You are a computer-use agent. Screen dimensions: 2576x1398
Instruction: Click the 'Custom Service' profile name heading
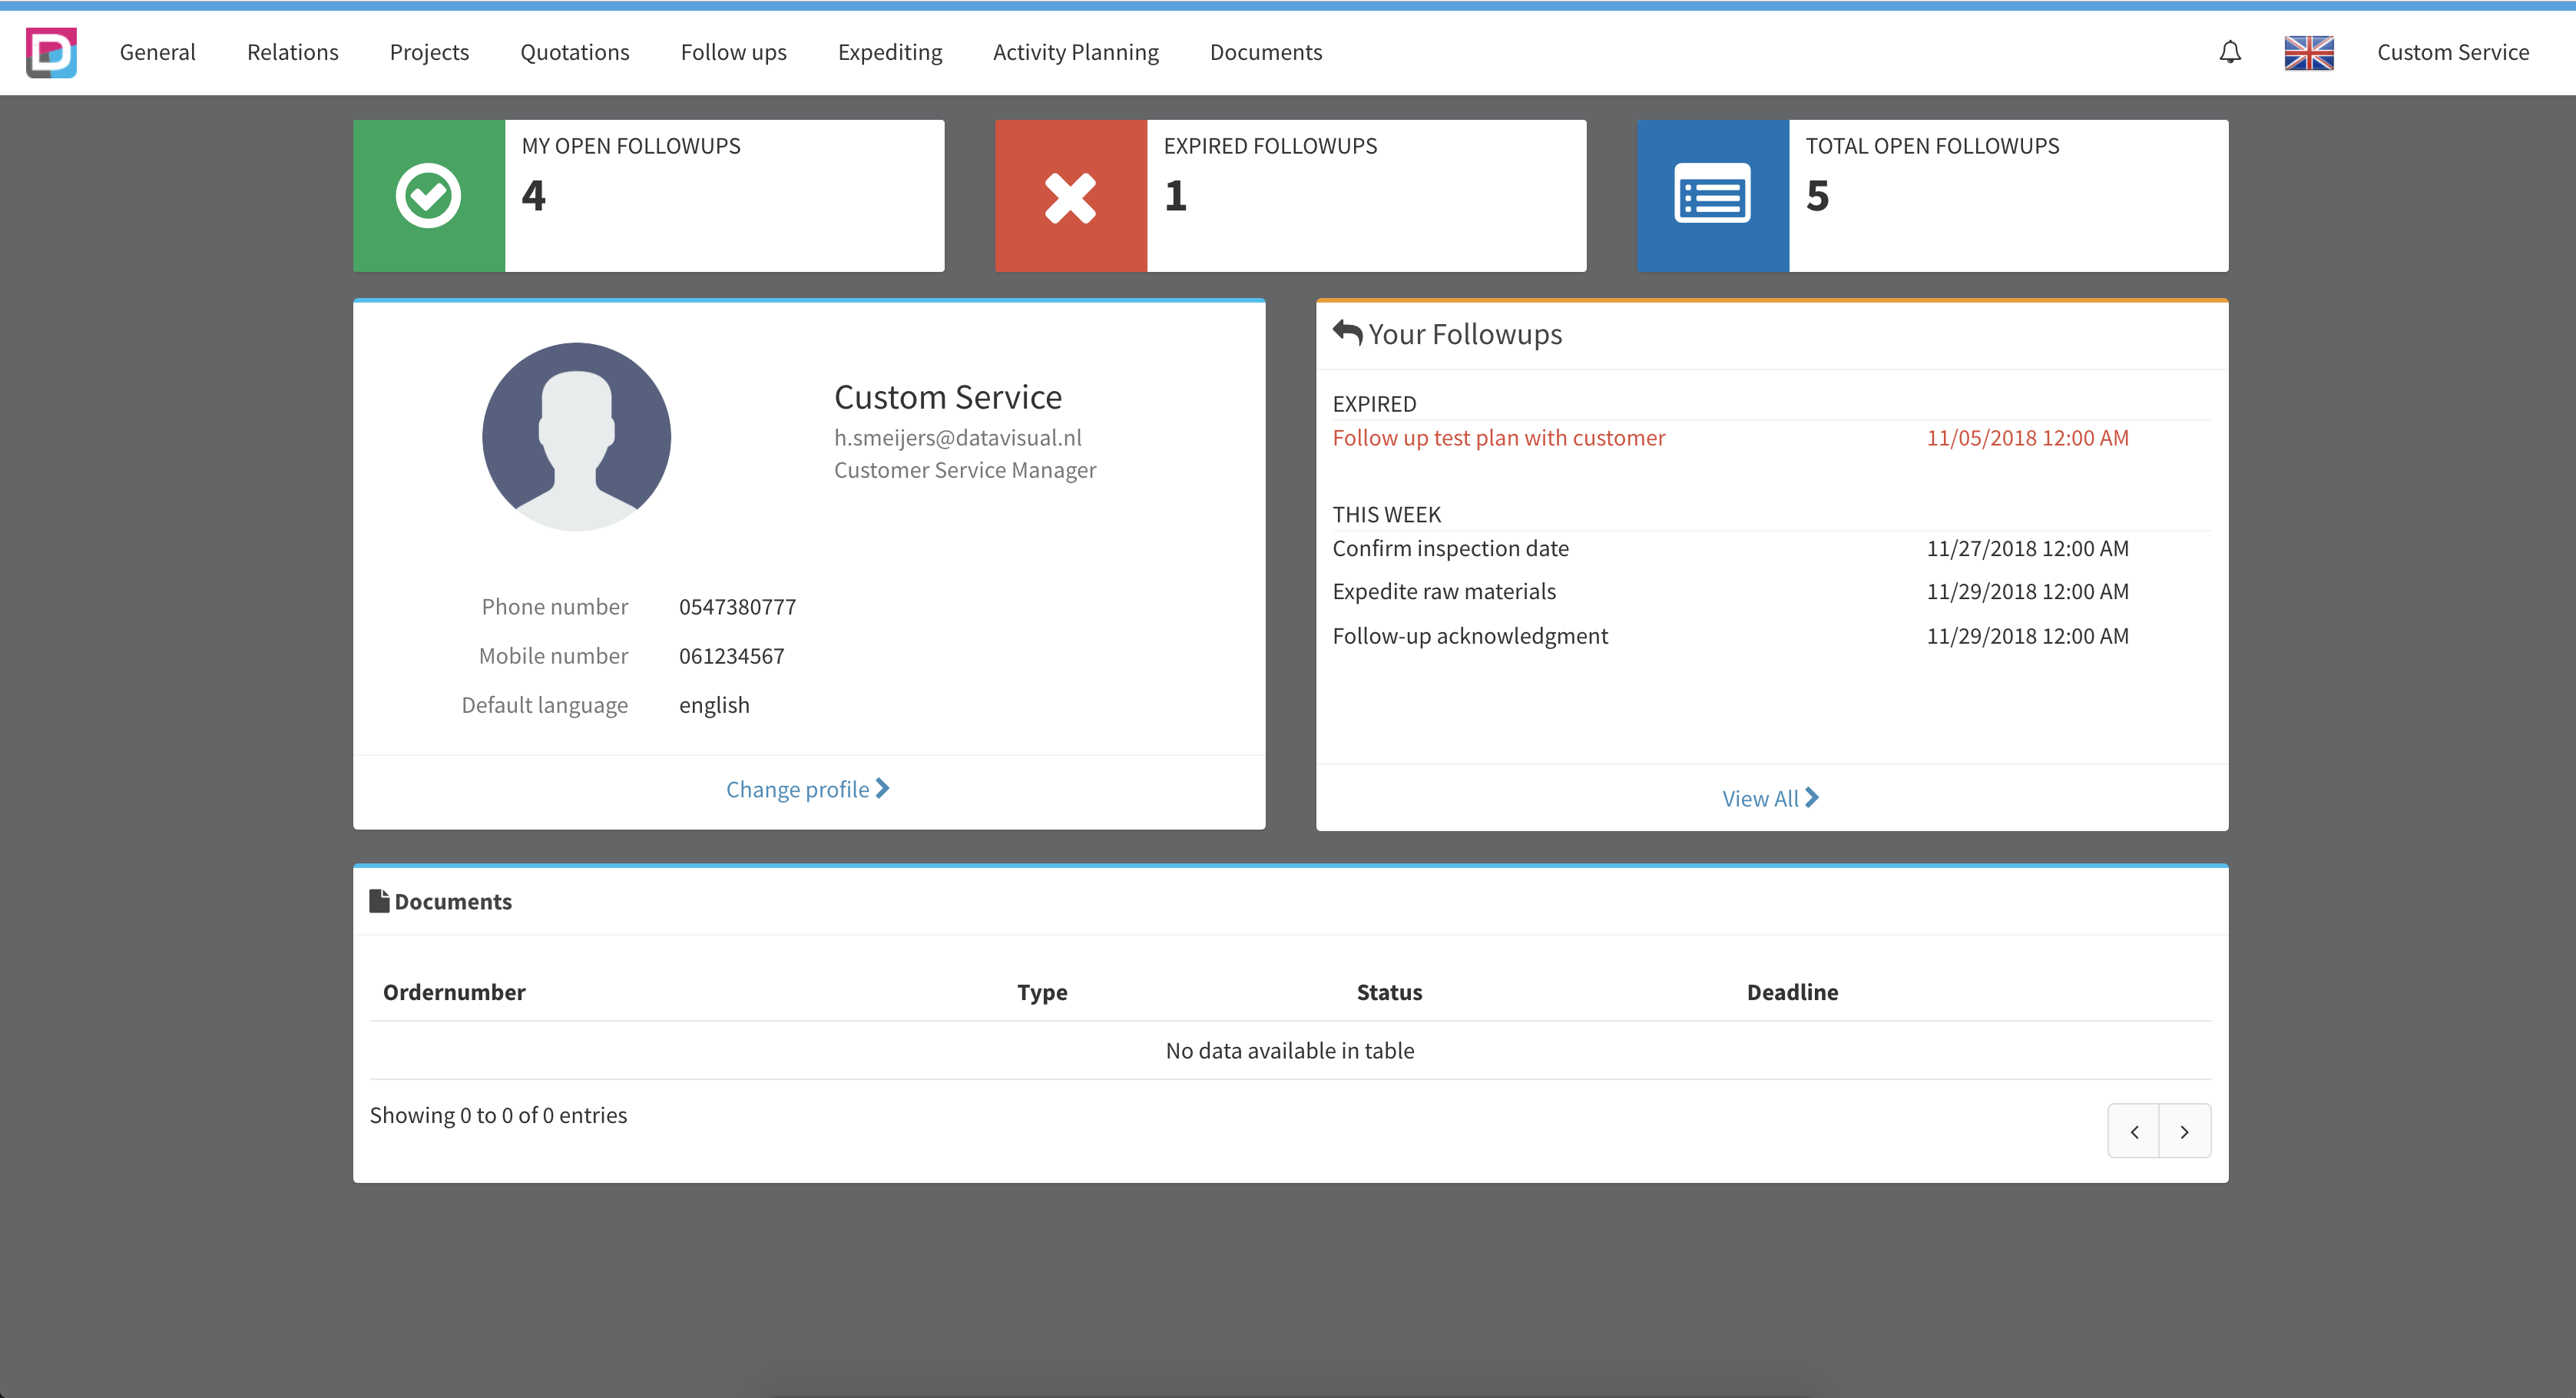948,397
